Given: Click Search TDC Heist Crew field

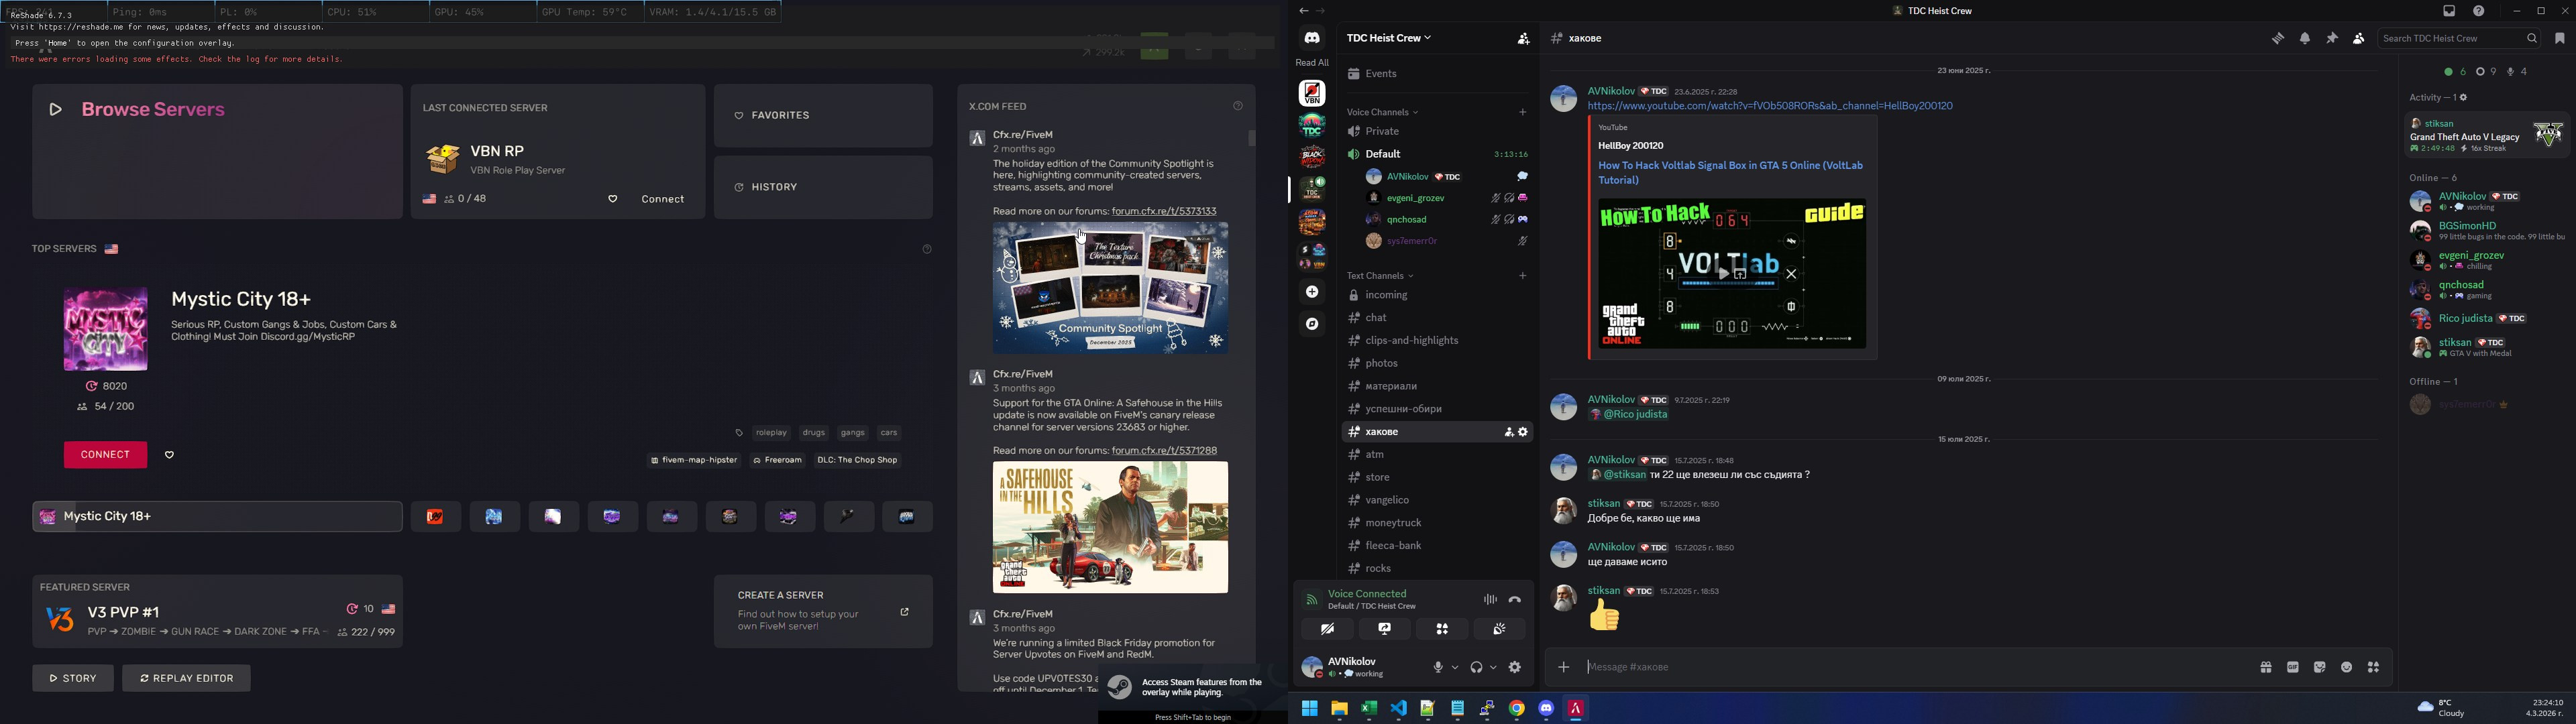Looking at the screenshot, I should click(x=2459, y=39).
